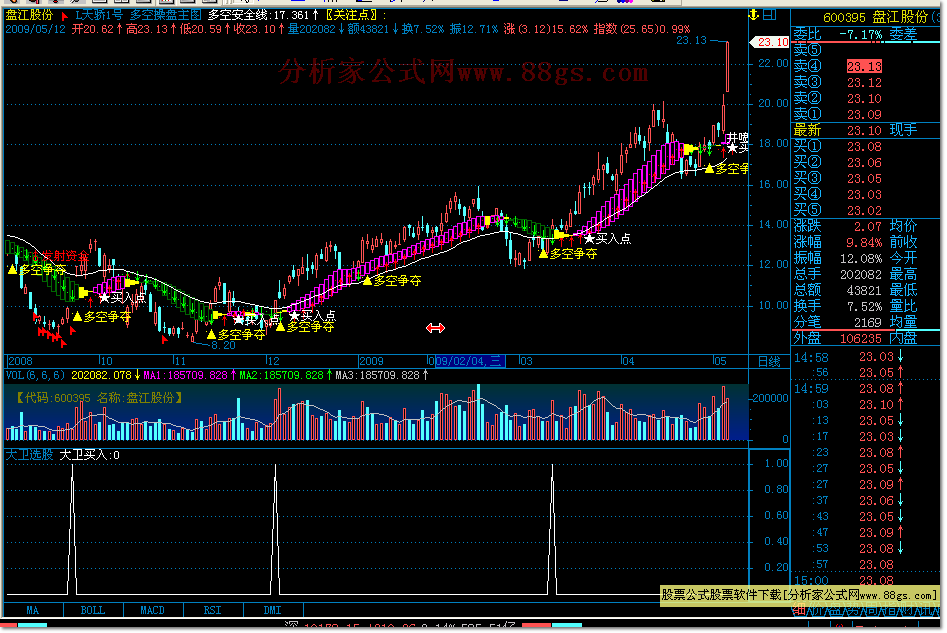Click the VOL(6,6,6) volume indicator label

(x=35, y=375)
